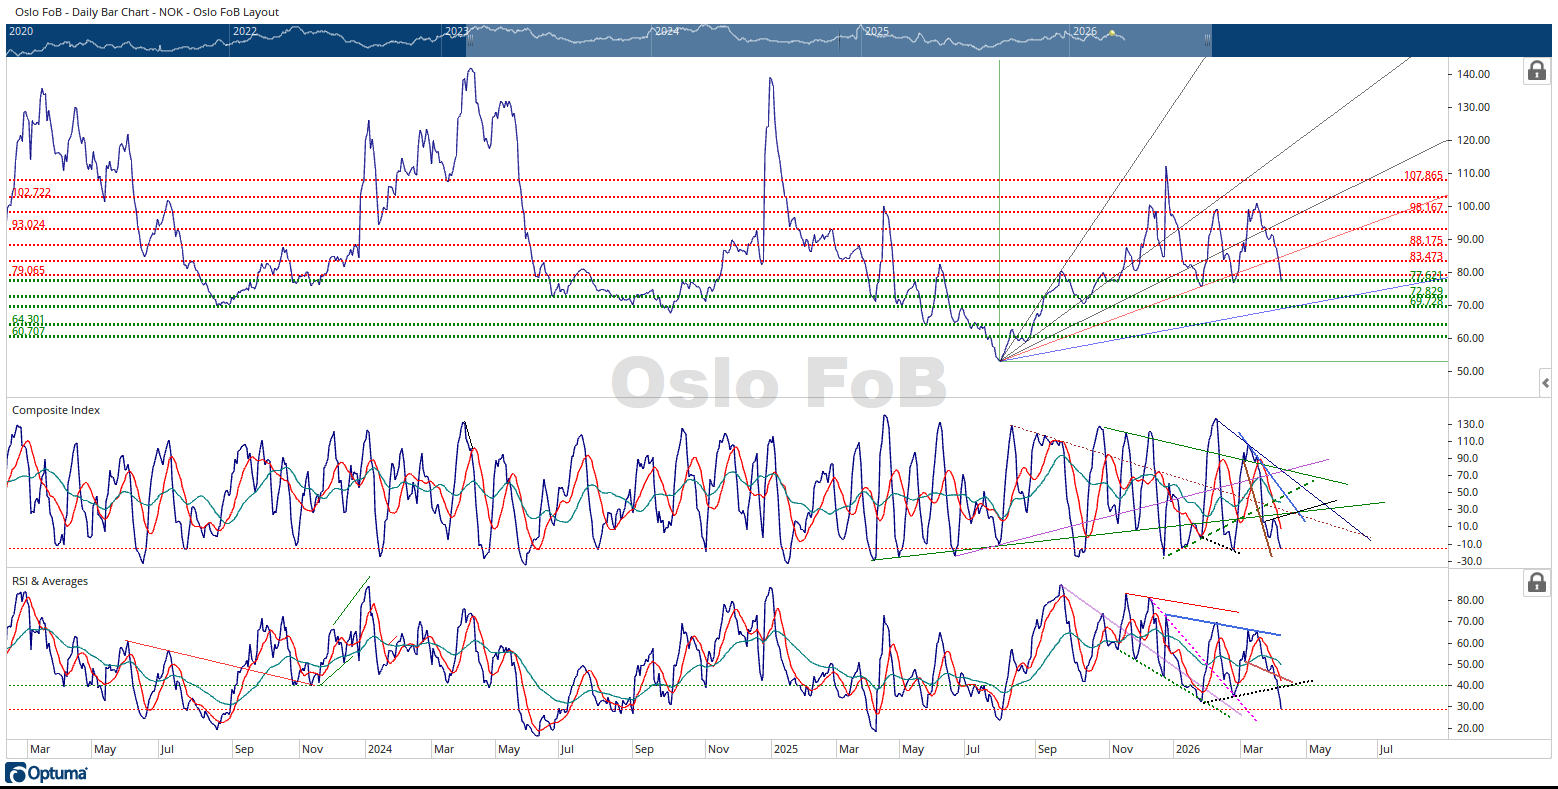Click the 107.865 resistance level label

pos(1423,176)
